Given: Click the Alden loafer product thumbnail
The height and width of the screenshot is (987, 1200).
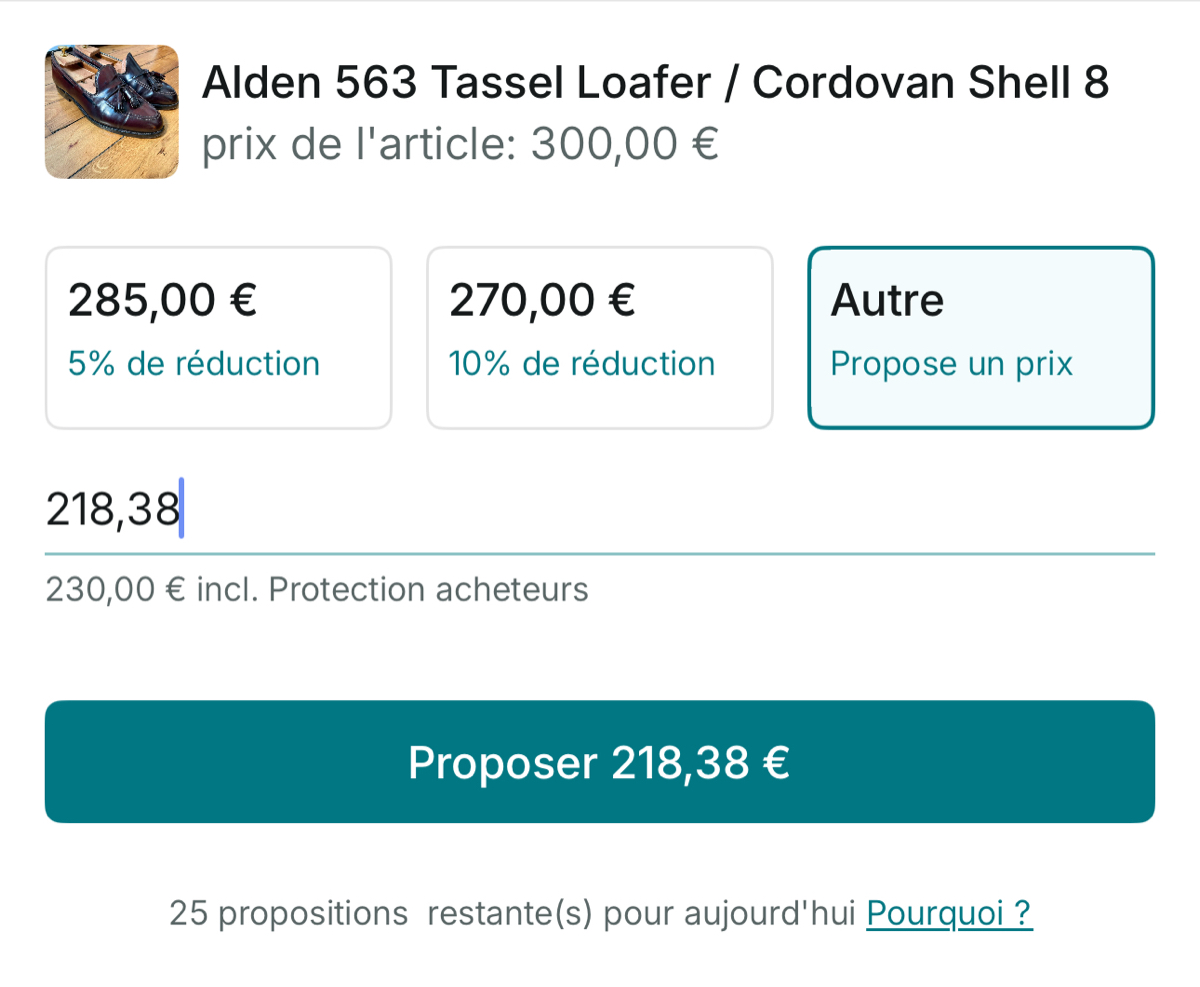Looking at the screenshot, I should [112, 112].
